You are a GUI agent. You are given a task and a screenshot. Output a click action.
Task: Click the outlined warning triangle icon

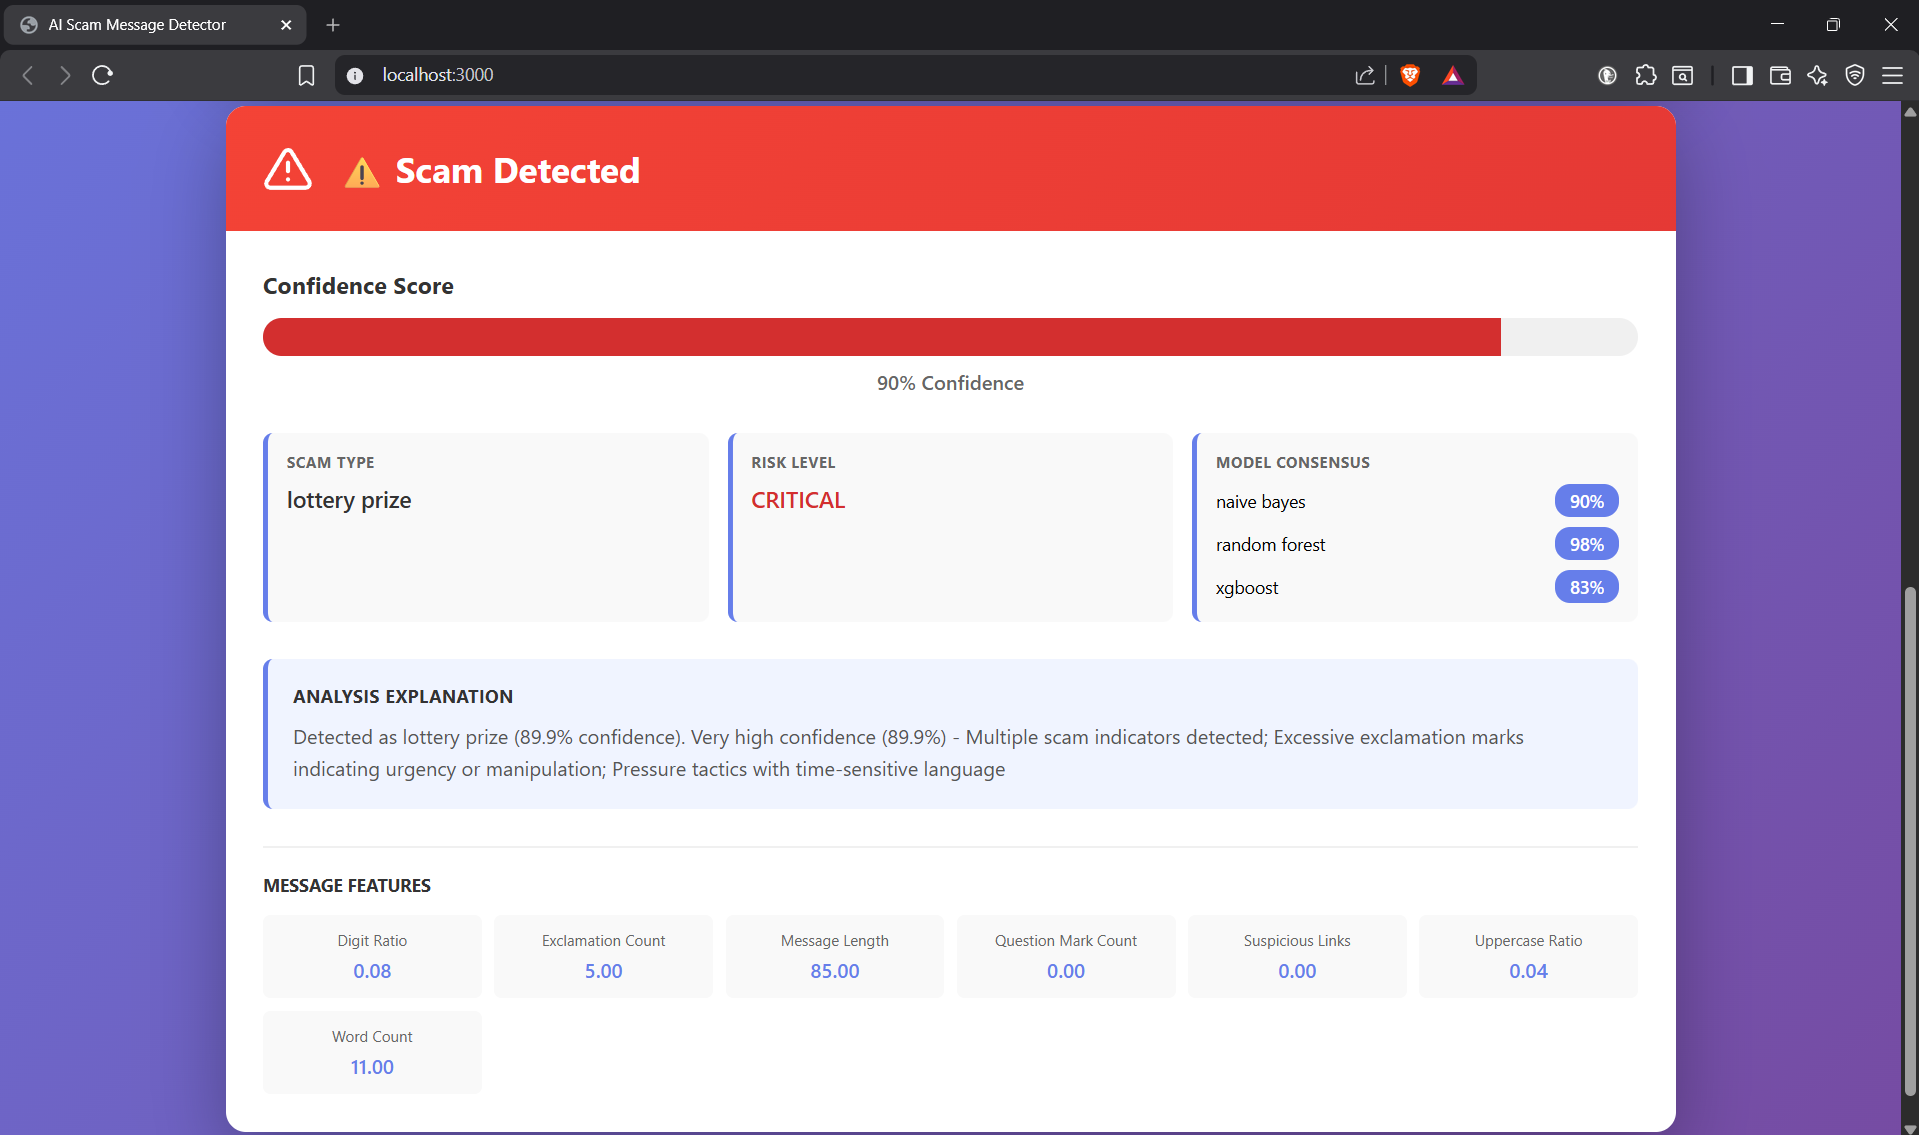[x=288, y=170]
